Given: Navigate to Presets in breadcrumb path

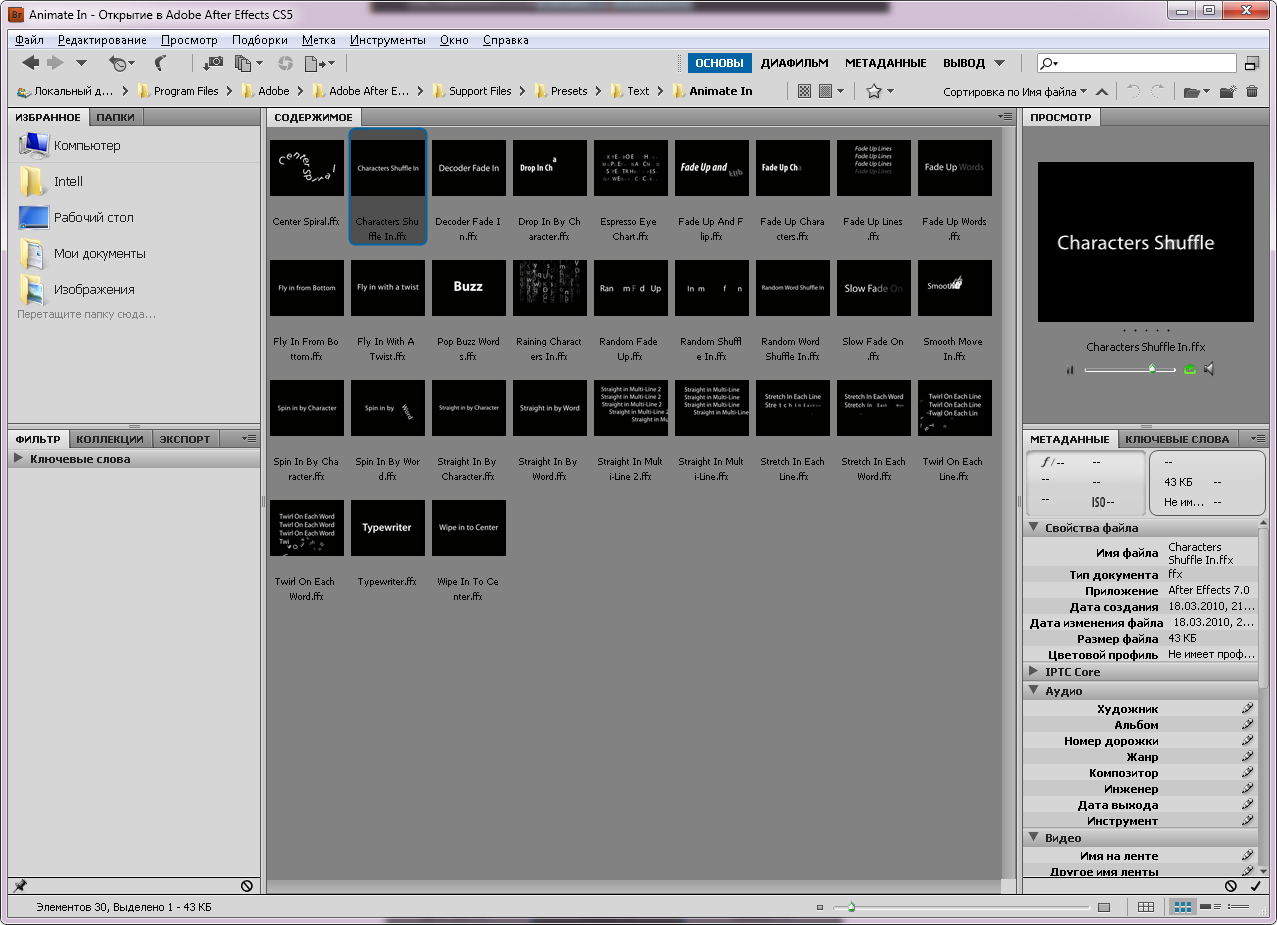Looking at the screenshot, I should click(x=569, y=91).
